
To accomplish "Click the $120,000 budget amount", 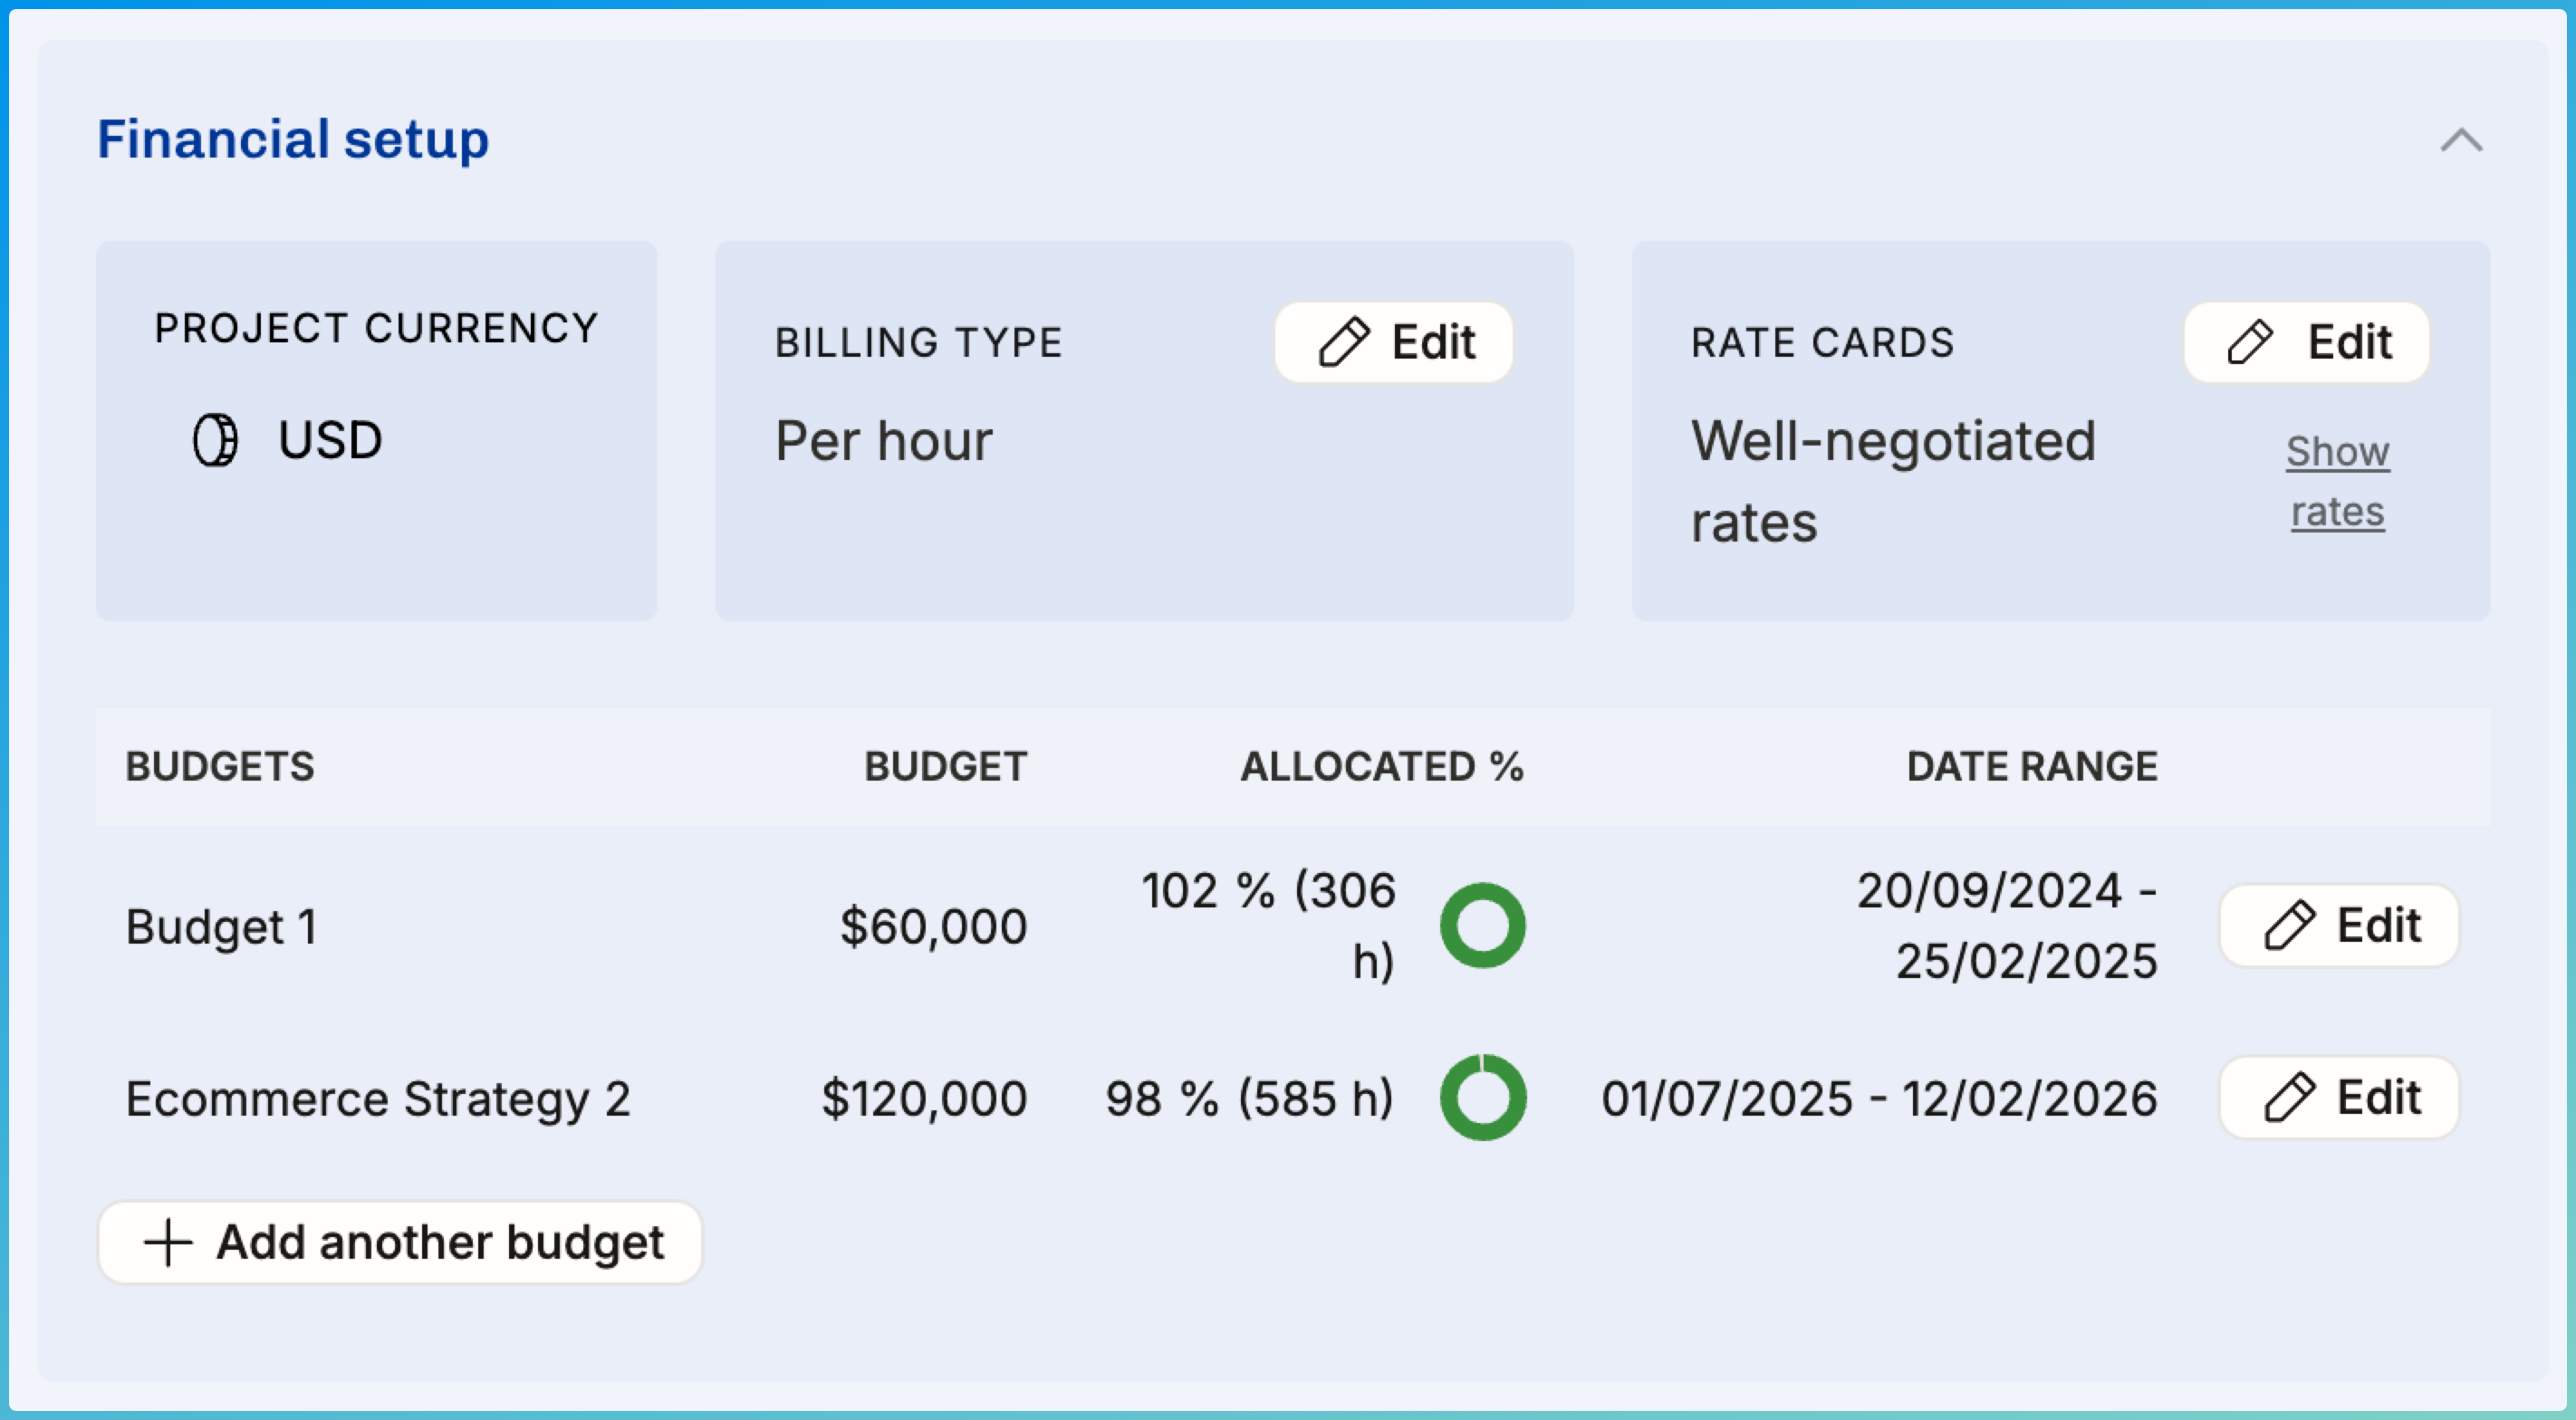I will 924,1099.
